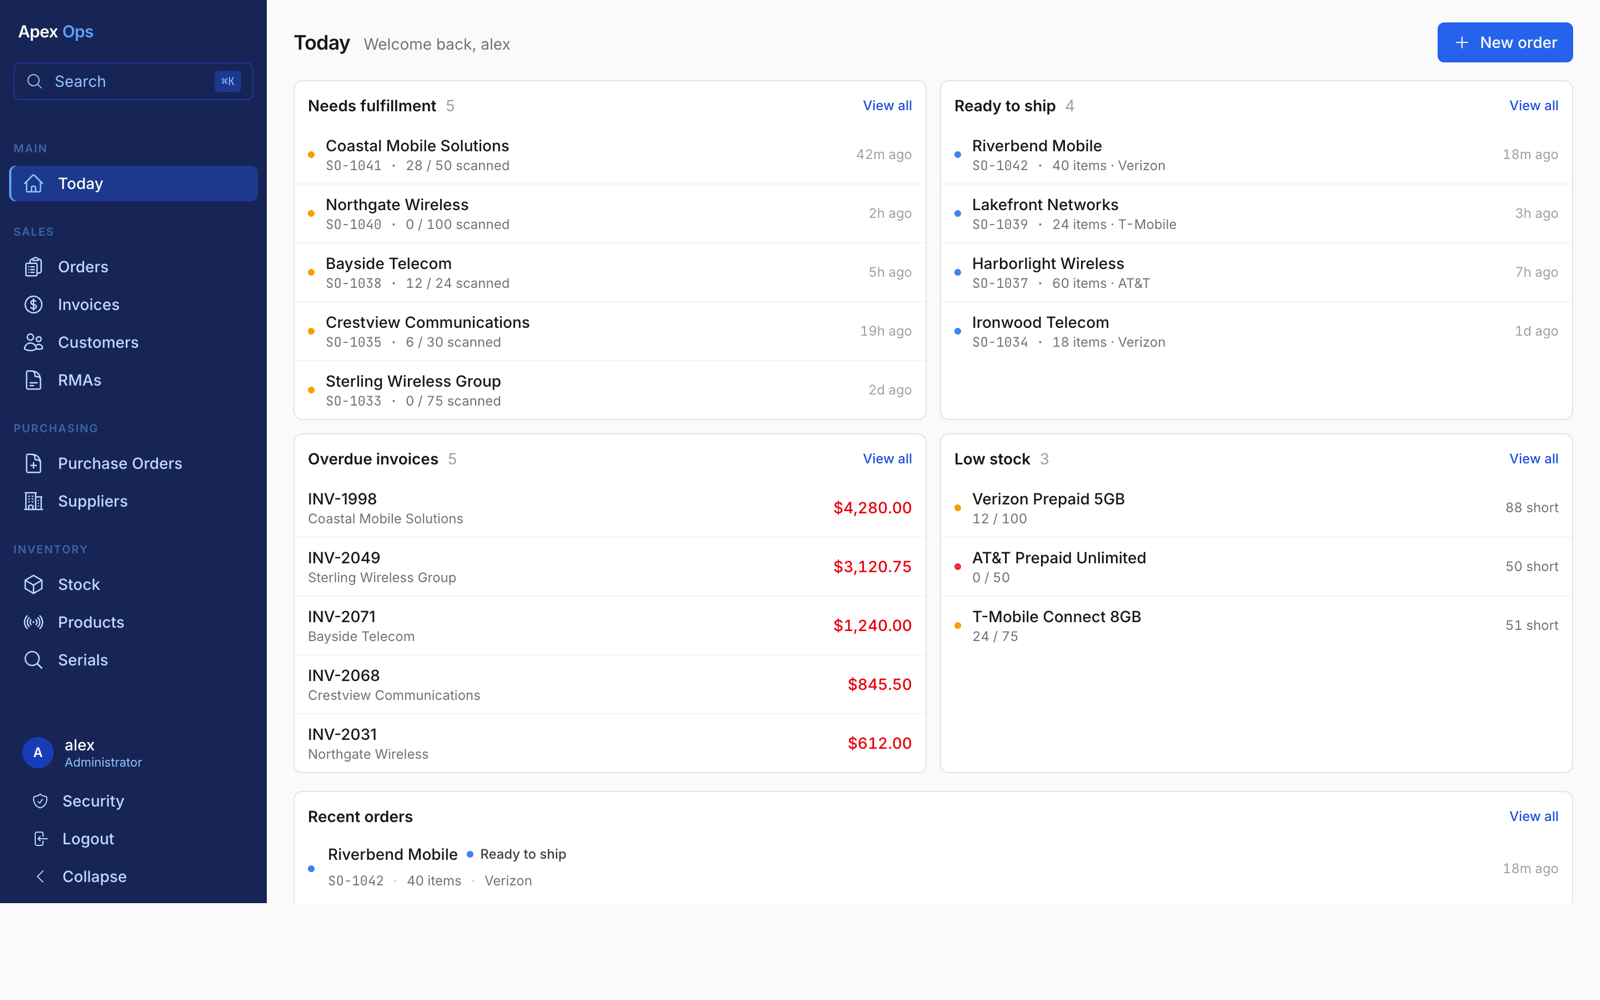View all Needs fulfillment orders

[887, 106]
